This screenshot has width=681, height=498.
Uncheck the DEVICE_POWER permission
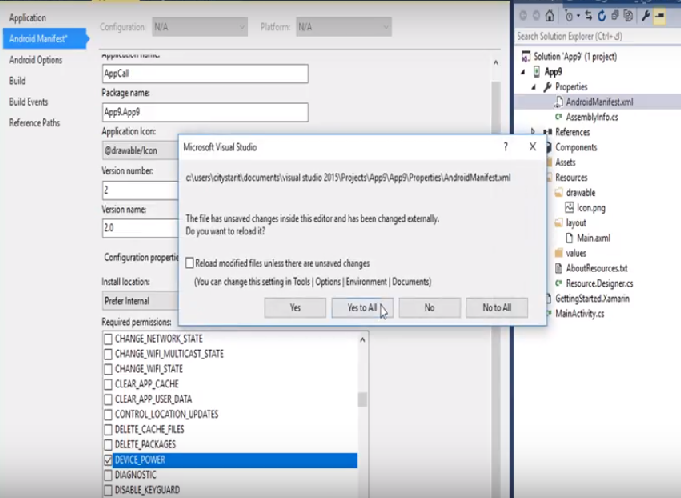click(x=108, y=460)
